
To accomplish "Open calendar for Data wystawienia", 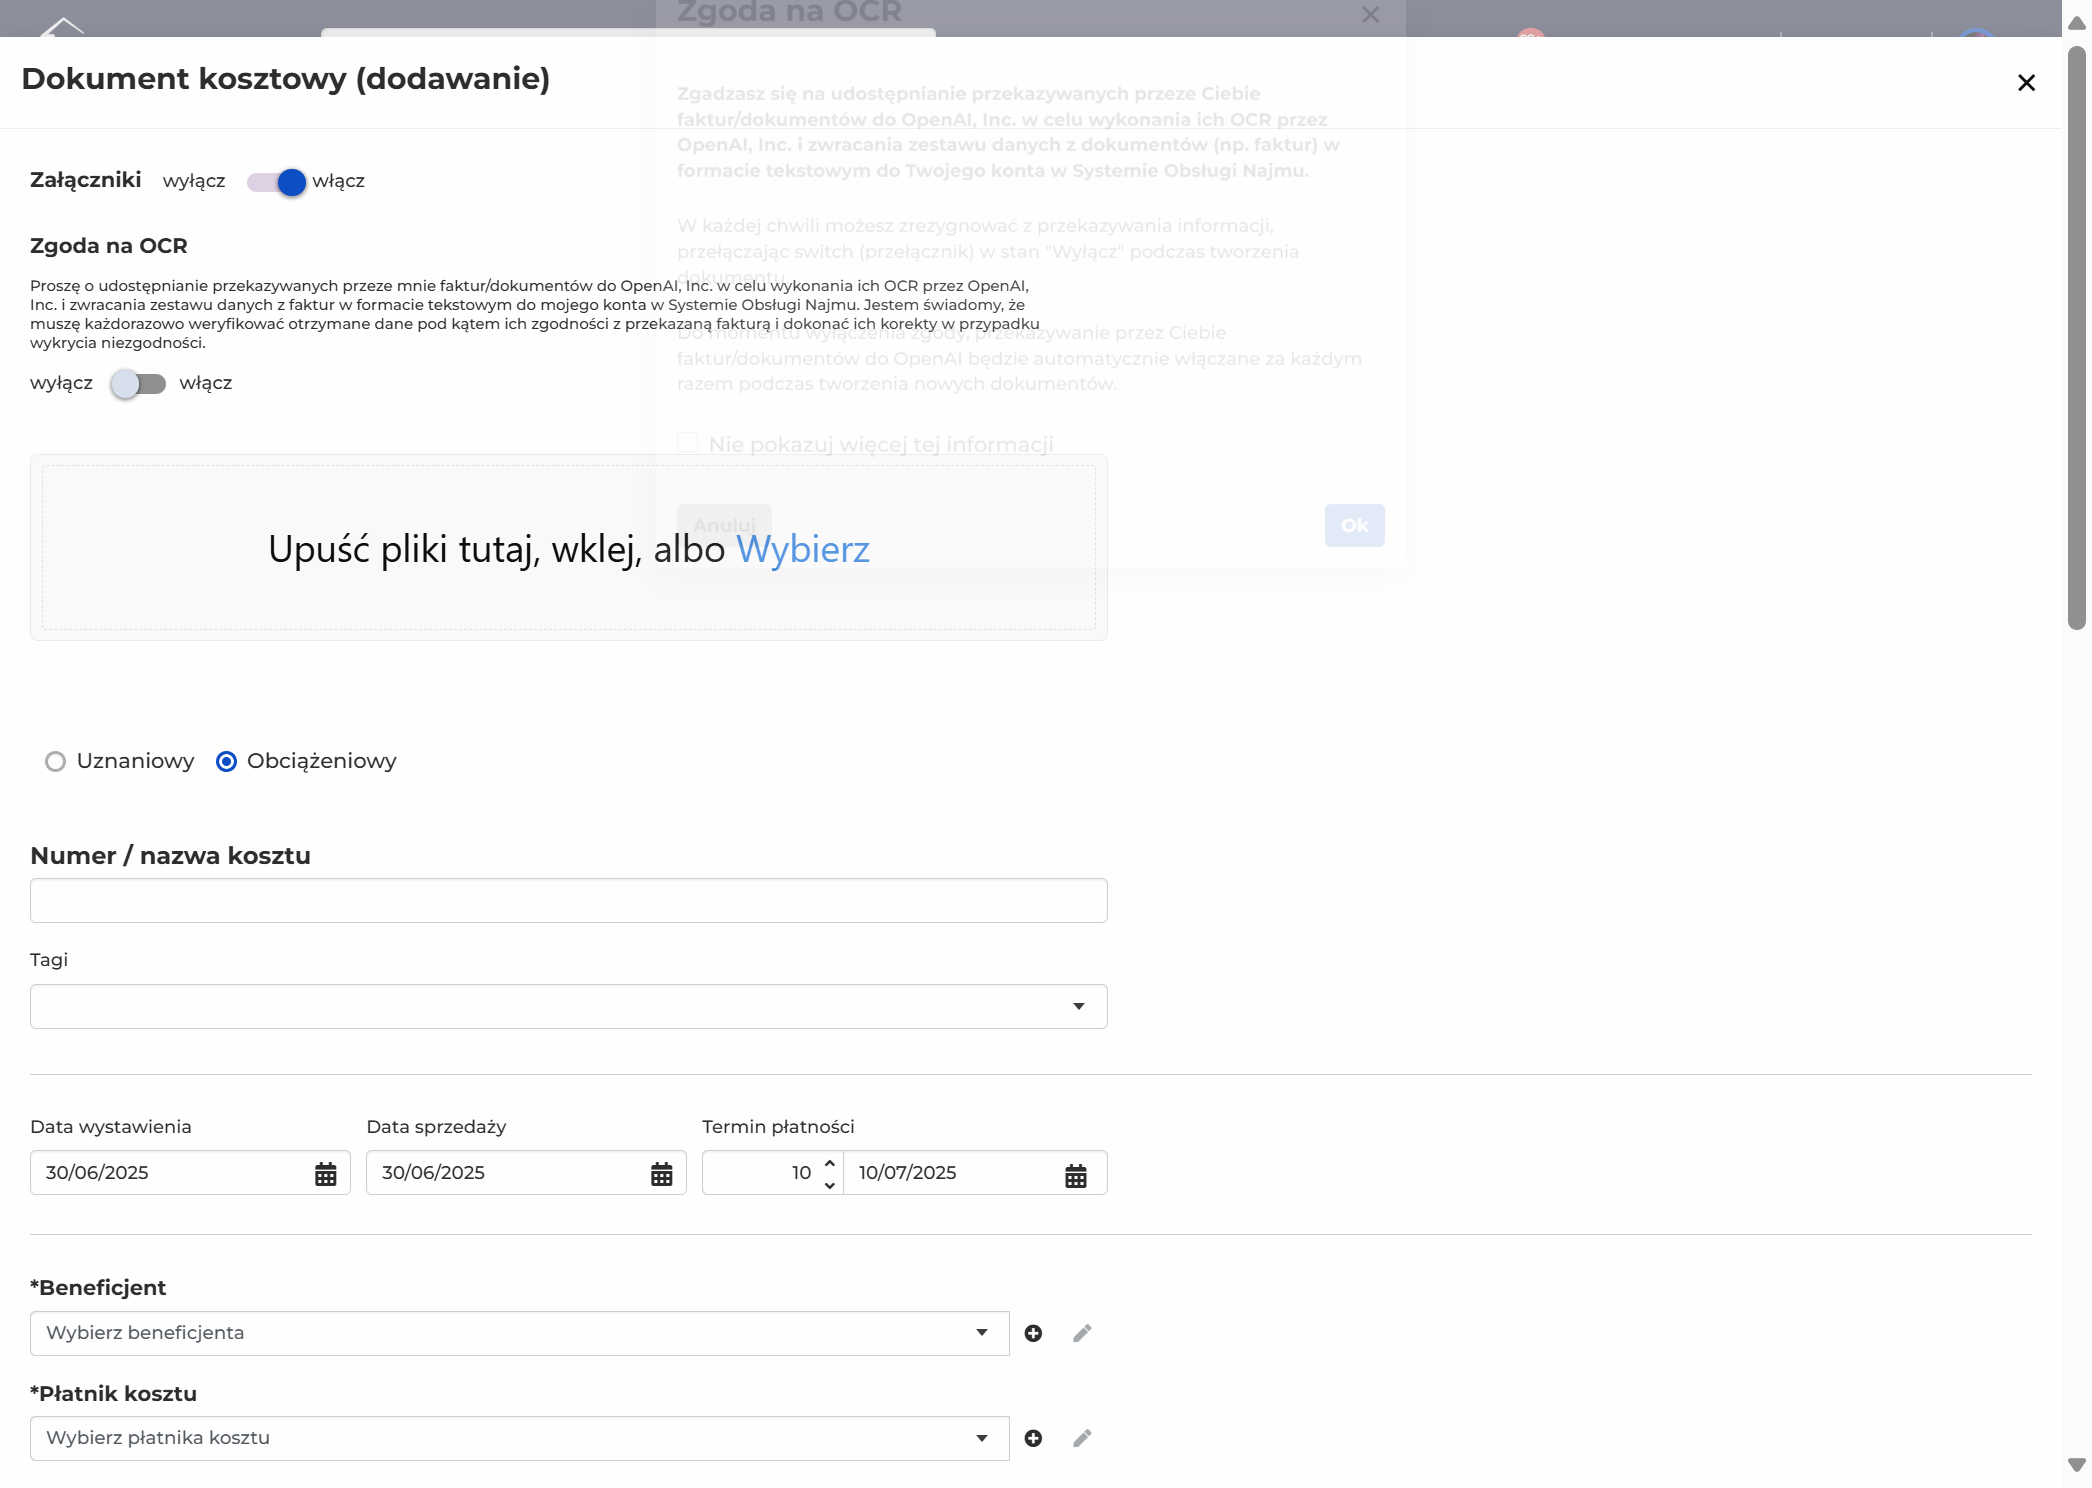I will point(326,1174).
